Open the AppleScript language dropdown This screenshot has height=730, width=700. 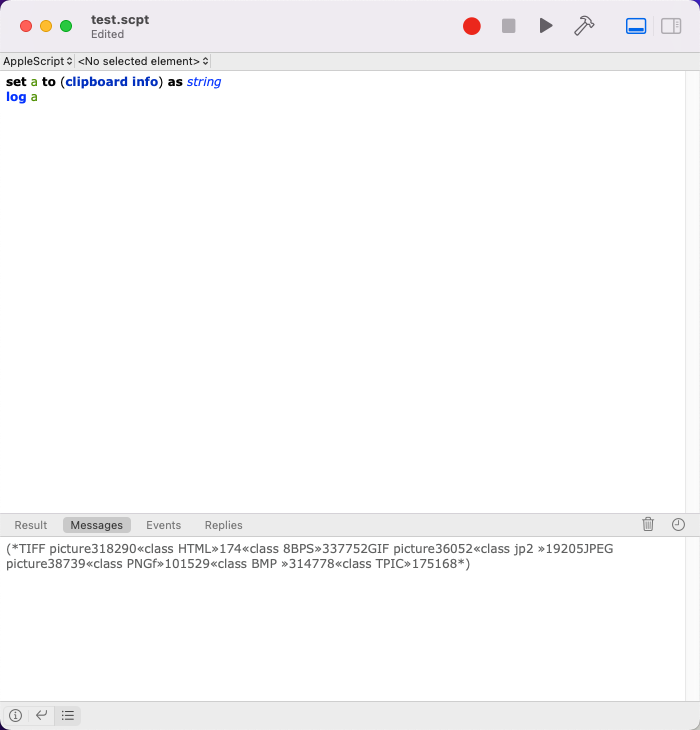point(37,61)
